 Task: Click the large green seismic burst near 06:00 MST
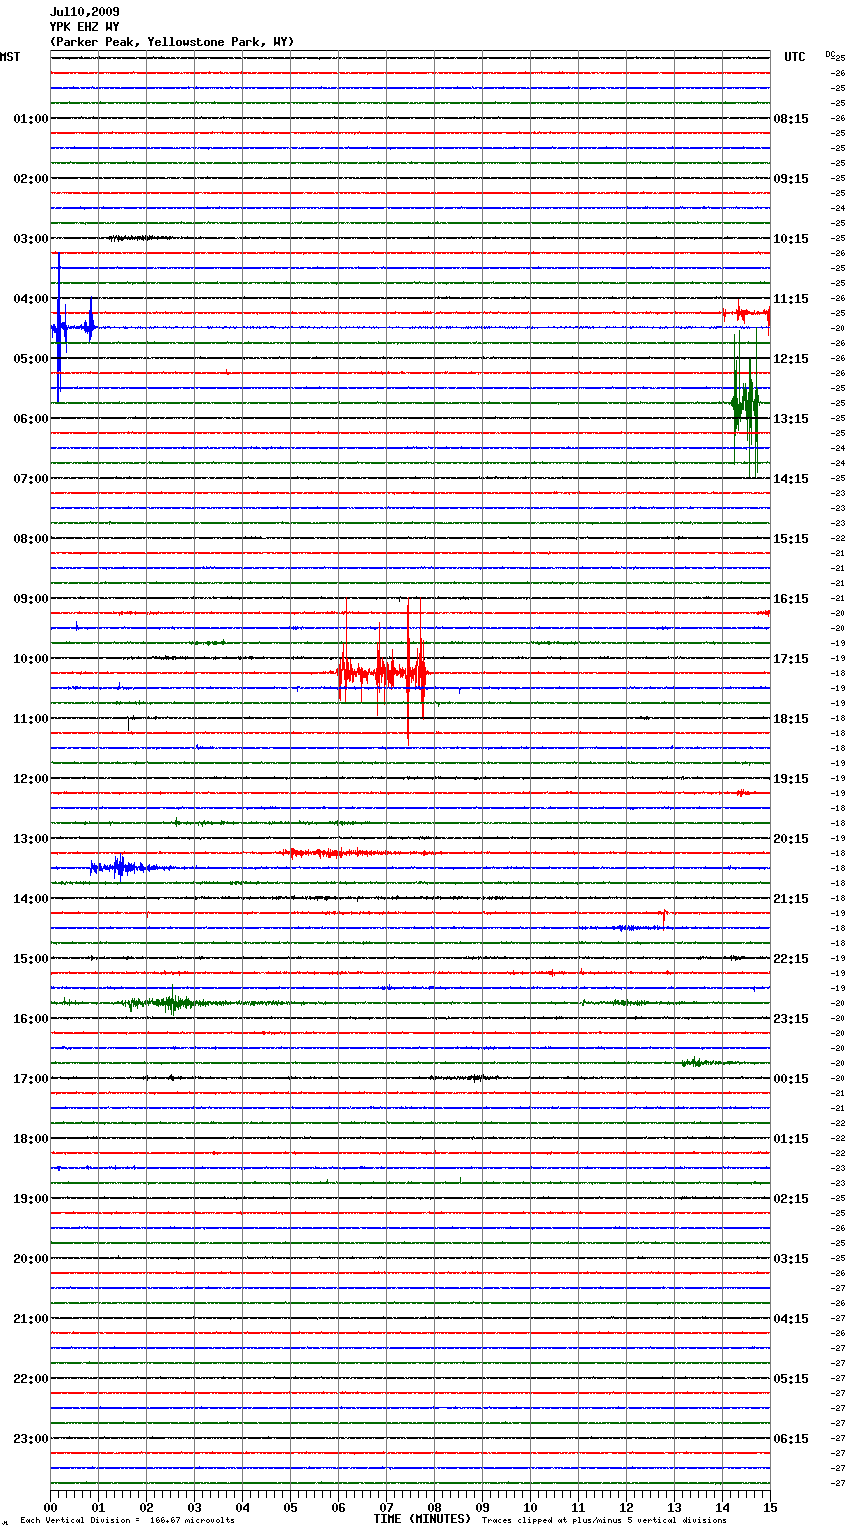[745, 404]
